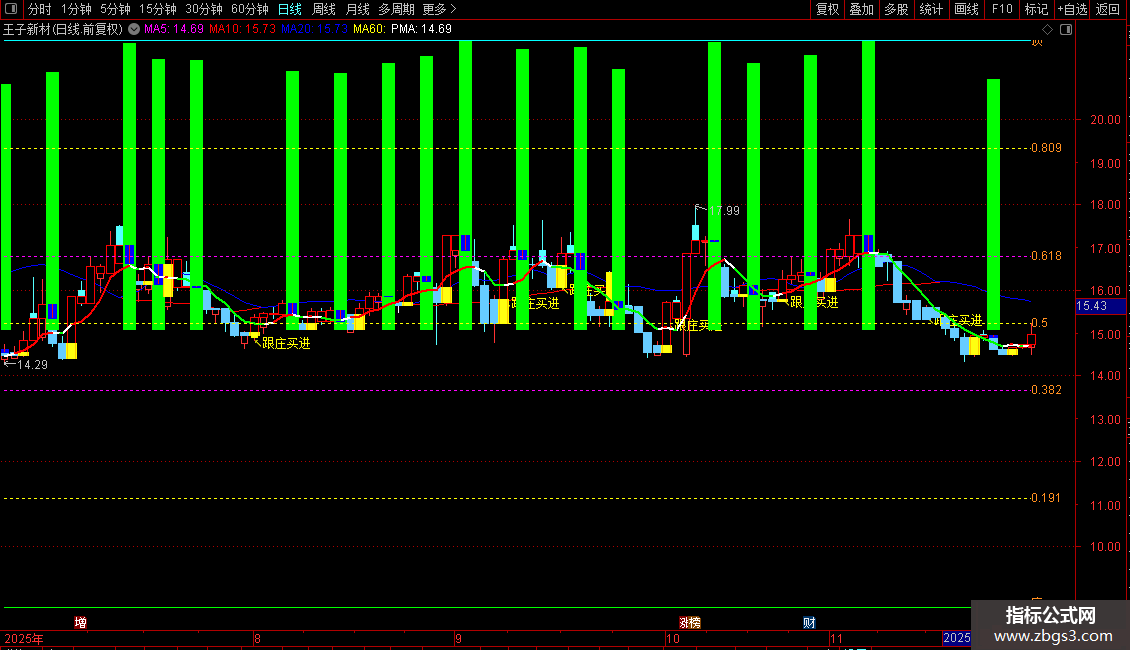The image size is (1130, 650).
Task: Open the F10 company info button
Action: click(1002, 9)
